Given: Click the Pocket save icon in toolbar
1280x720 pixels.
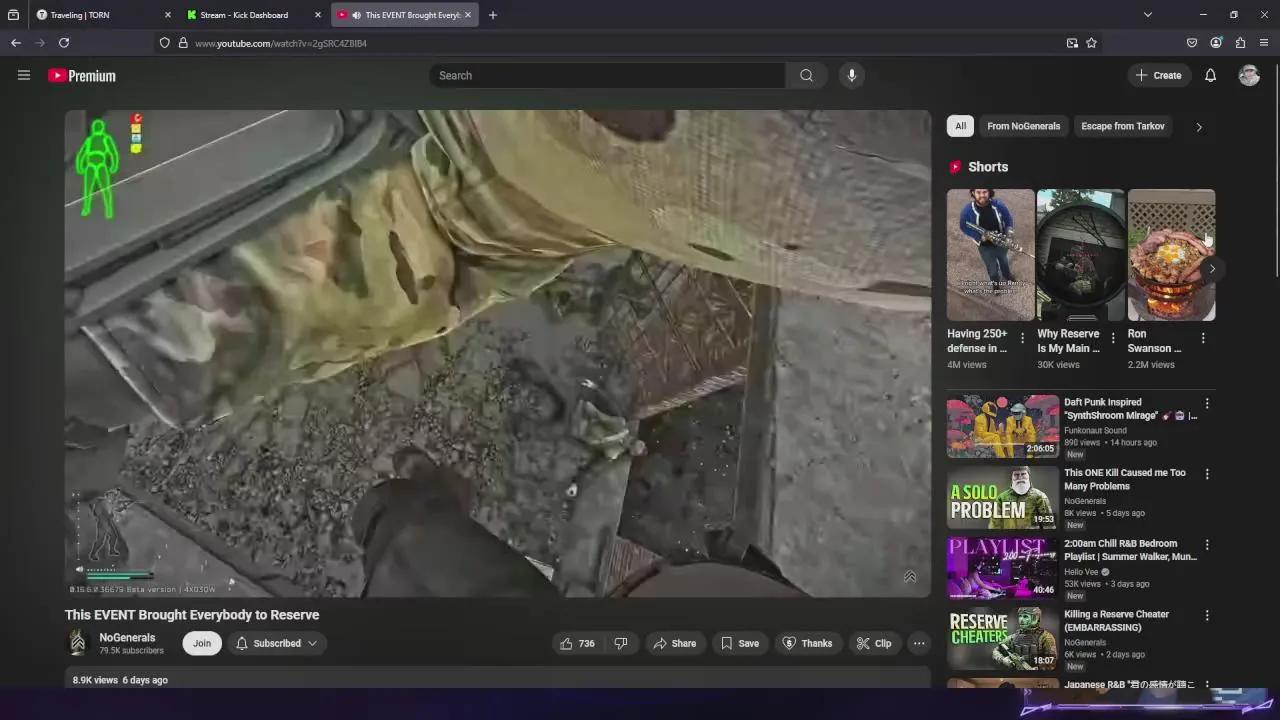Looking at the screenshot, I should 1192,43.
